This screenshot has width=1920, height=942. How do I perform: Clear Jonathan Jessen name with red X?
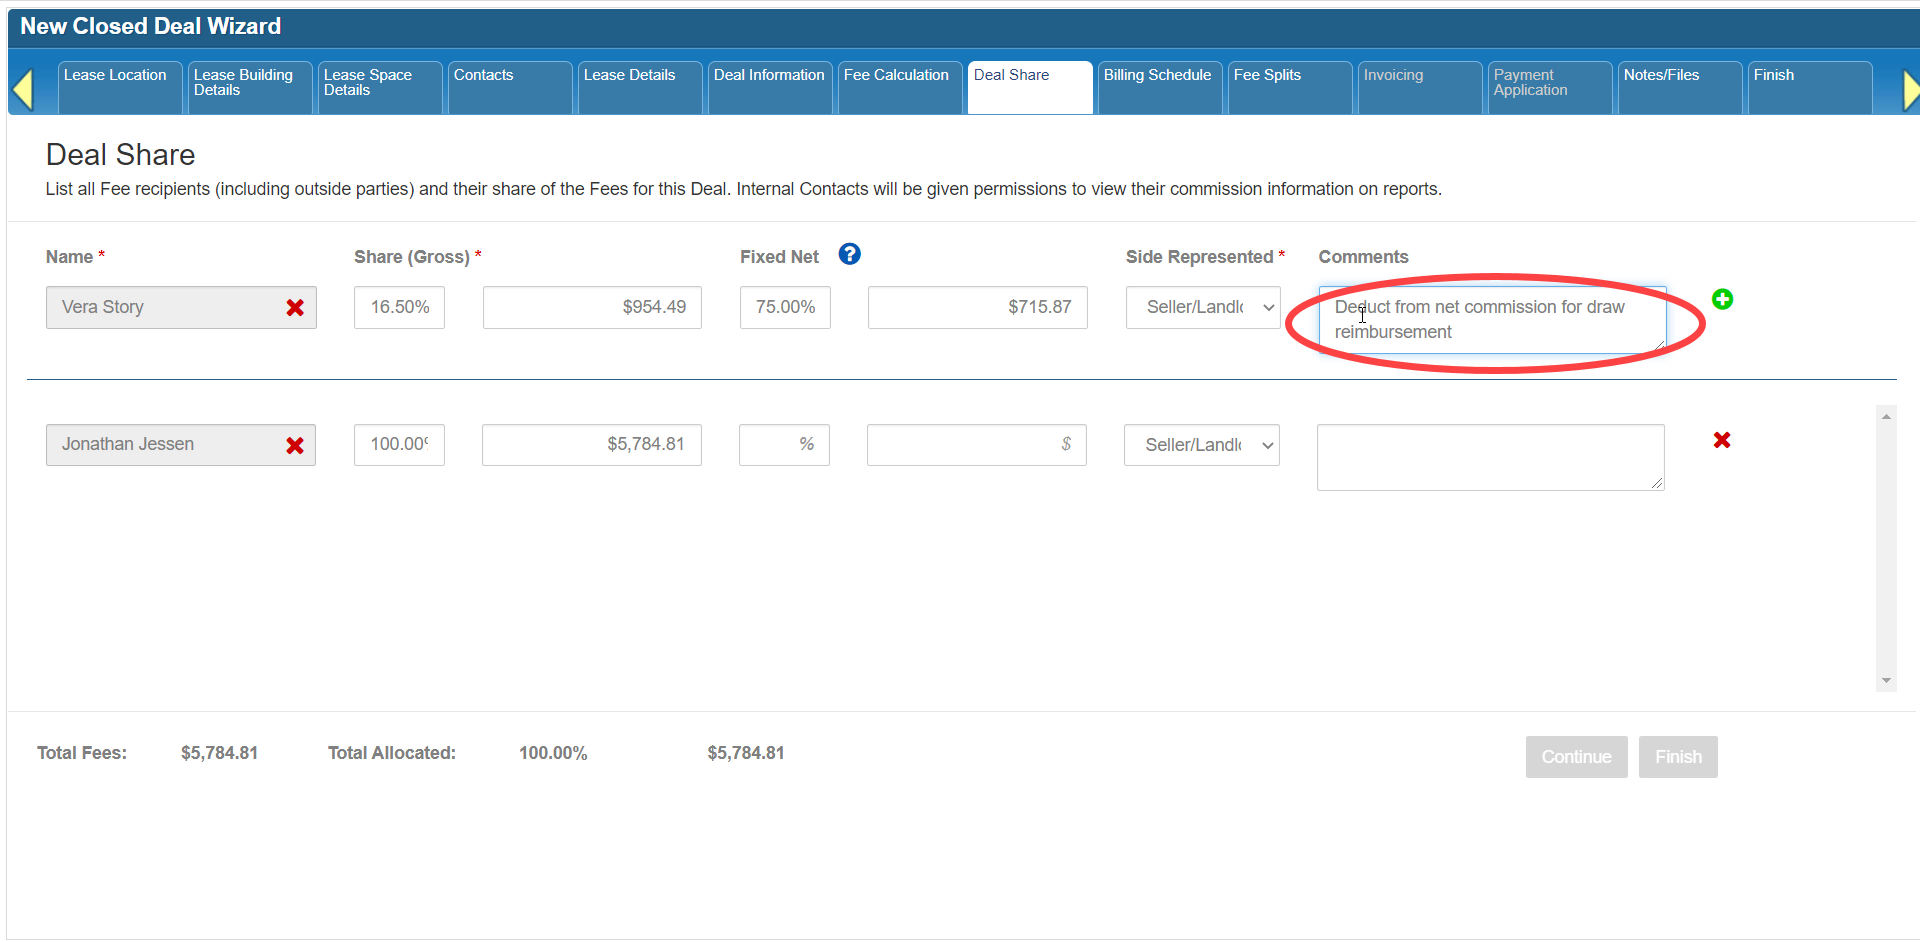pos(295,446)
